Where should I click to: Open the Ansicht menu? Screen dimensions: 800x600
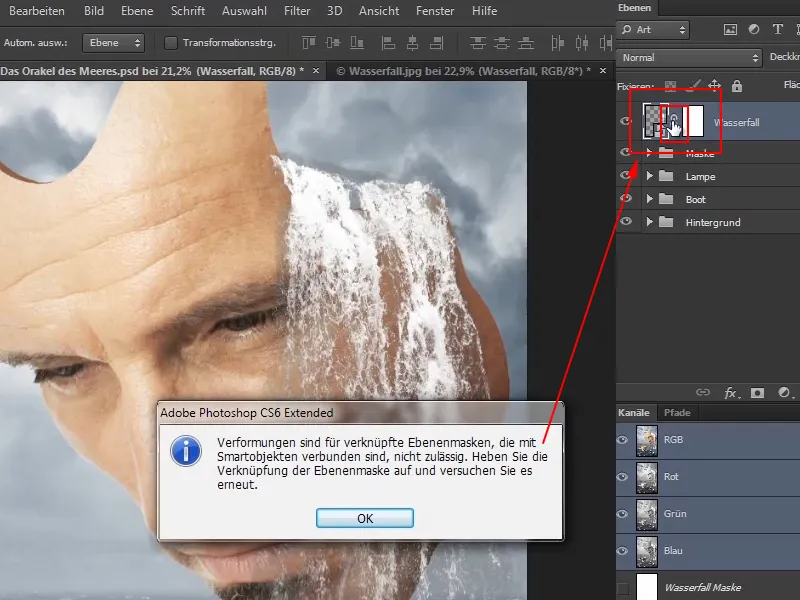pos(379,11)
